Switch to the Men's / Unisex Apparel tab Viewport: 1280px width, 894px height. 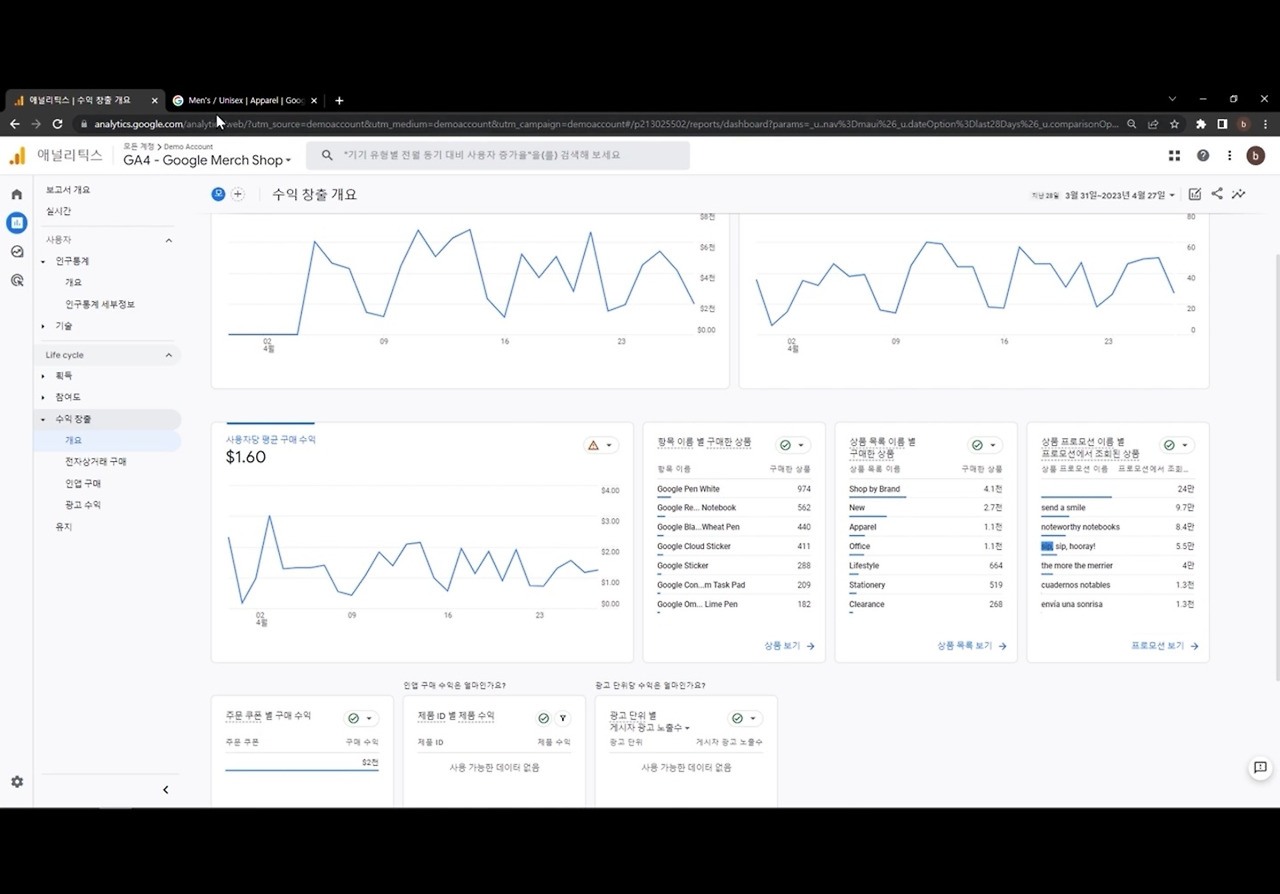point(245,100)
